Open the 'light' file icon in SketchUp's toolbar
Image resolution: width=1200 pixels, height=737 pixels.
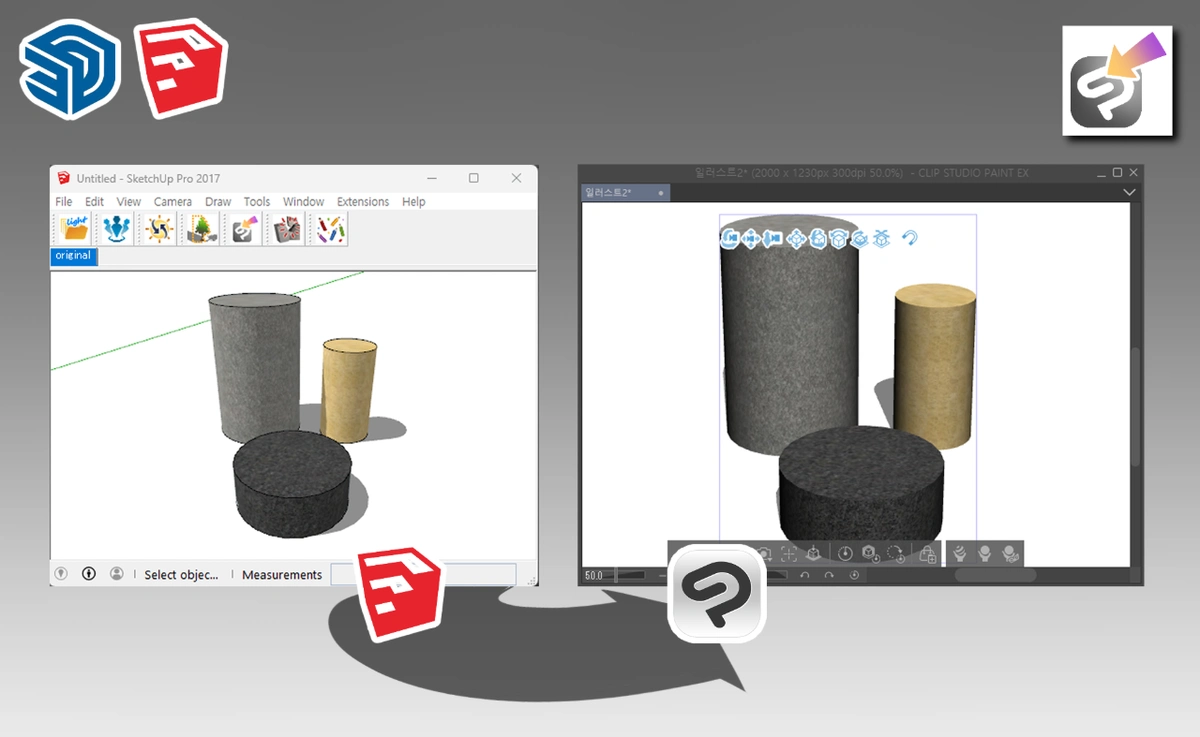(x=75, y=228)
